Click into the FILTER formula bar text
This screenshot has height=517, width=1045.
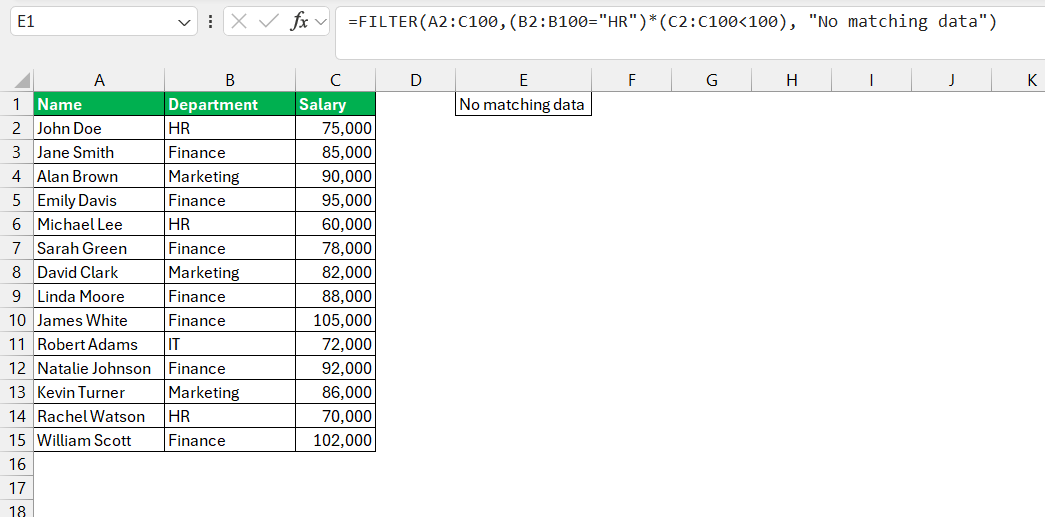pos(672,21)
